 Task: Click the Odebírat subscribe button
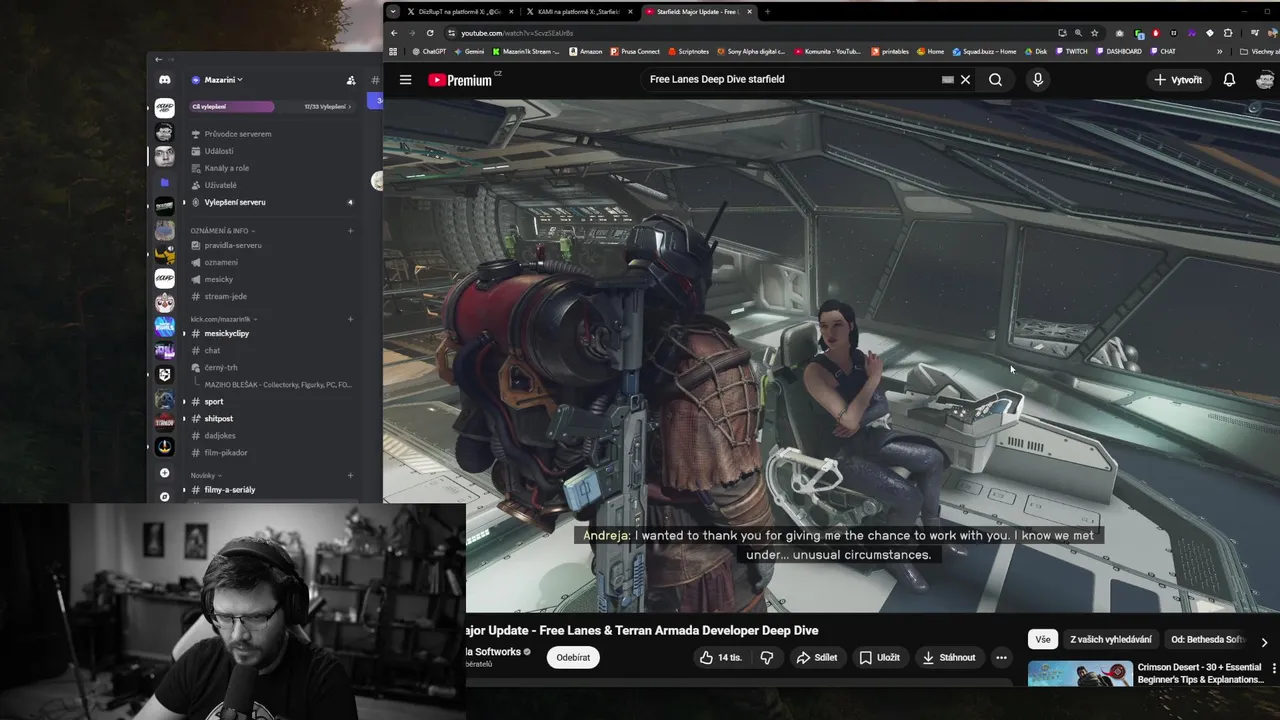tap(573, 657)
